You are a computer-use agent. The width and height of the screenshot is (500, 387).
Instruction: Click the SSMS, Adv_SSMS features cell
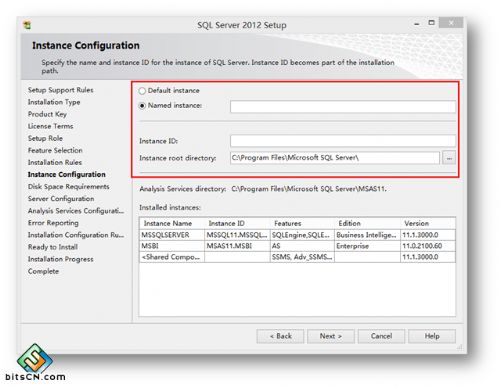(x=302, y=257)
